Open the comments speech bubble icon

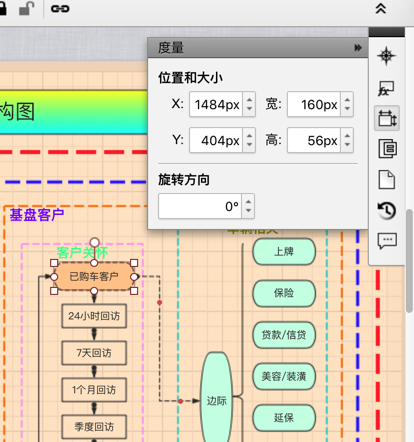click(387, 241)
